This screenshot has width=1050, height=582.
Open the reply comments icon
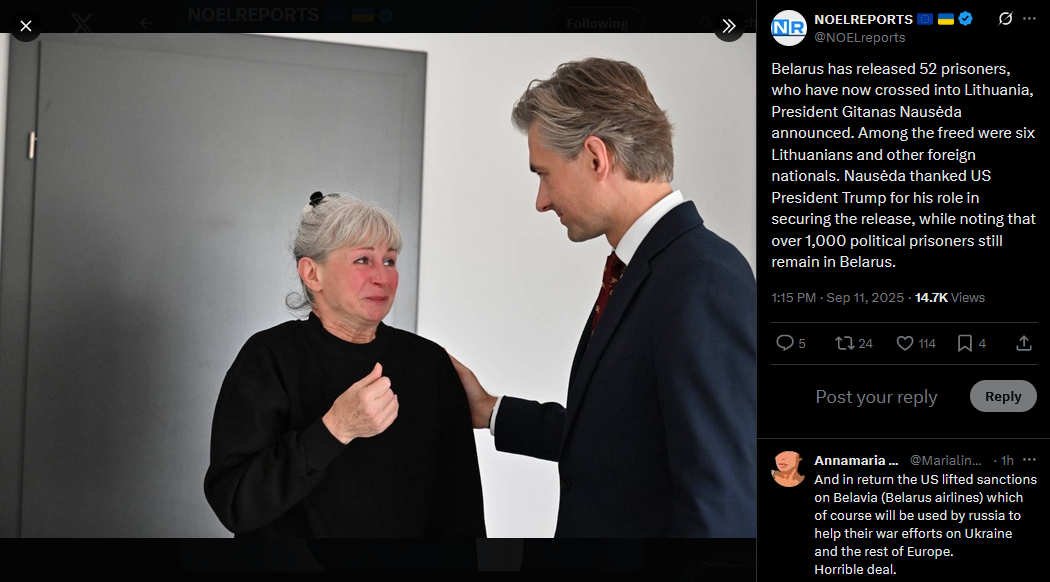784,343
